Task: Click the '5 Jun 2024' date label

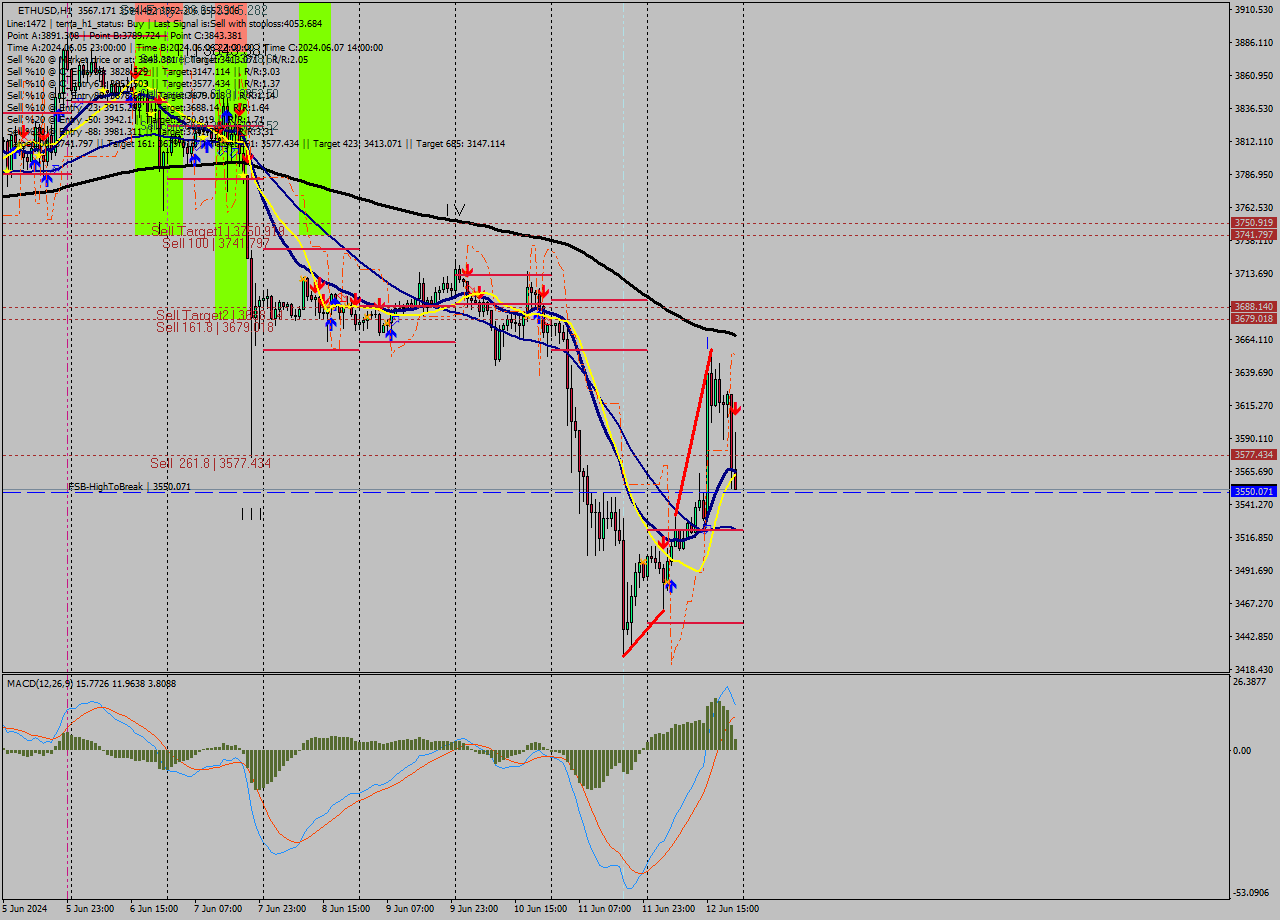Action: 25,909
